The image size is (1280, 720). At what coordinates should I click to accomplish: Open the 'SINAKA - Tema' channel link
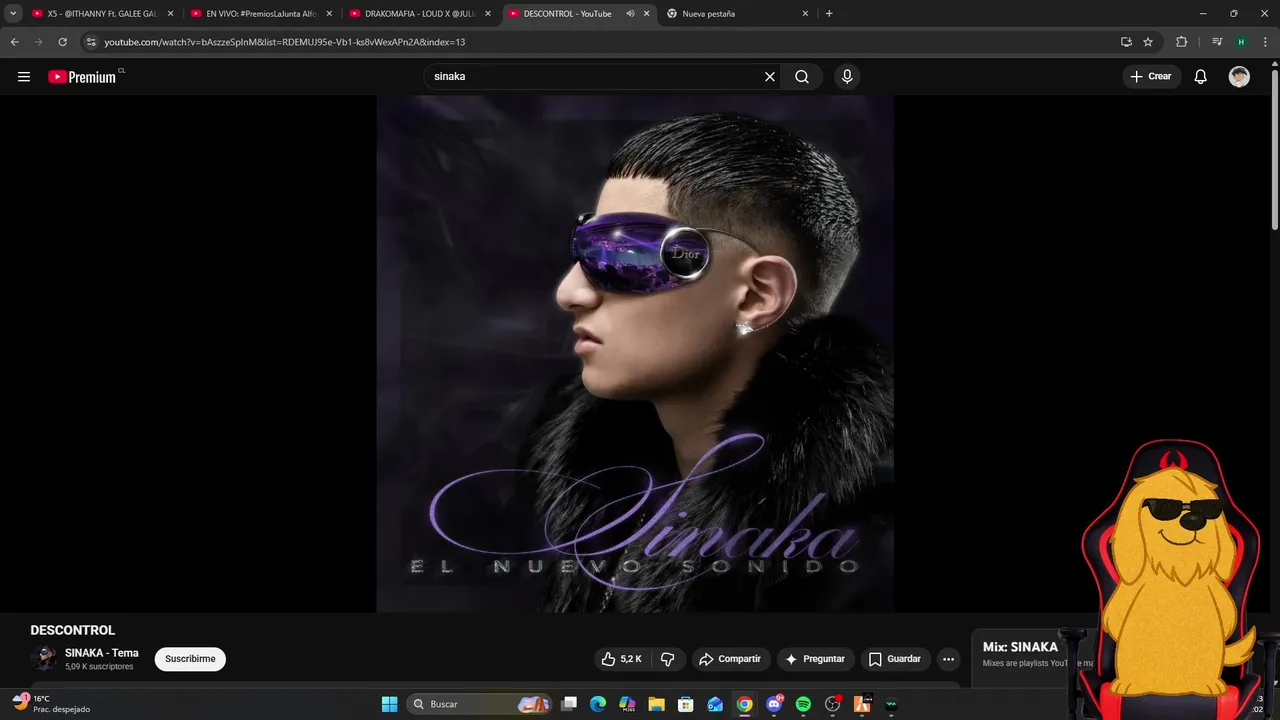tap(102, 653)
